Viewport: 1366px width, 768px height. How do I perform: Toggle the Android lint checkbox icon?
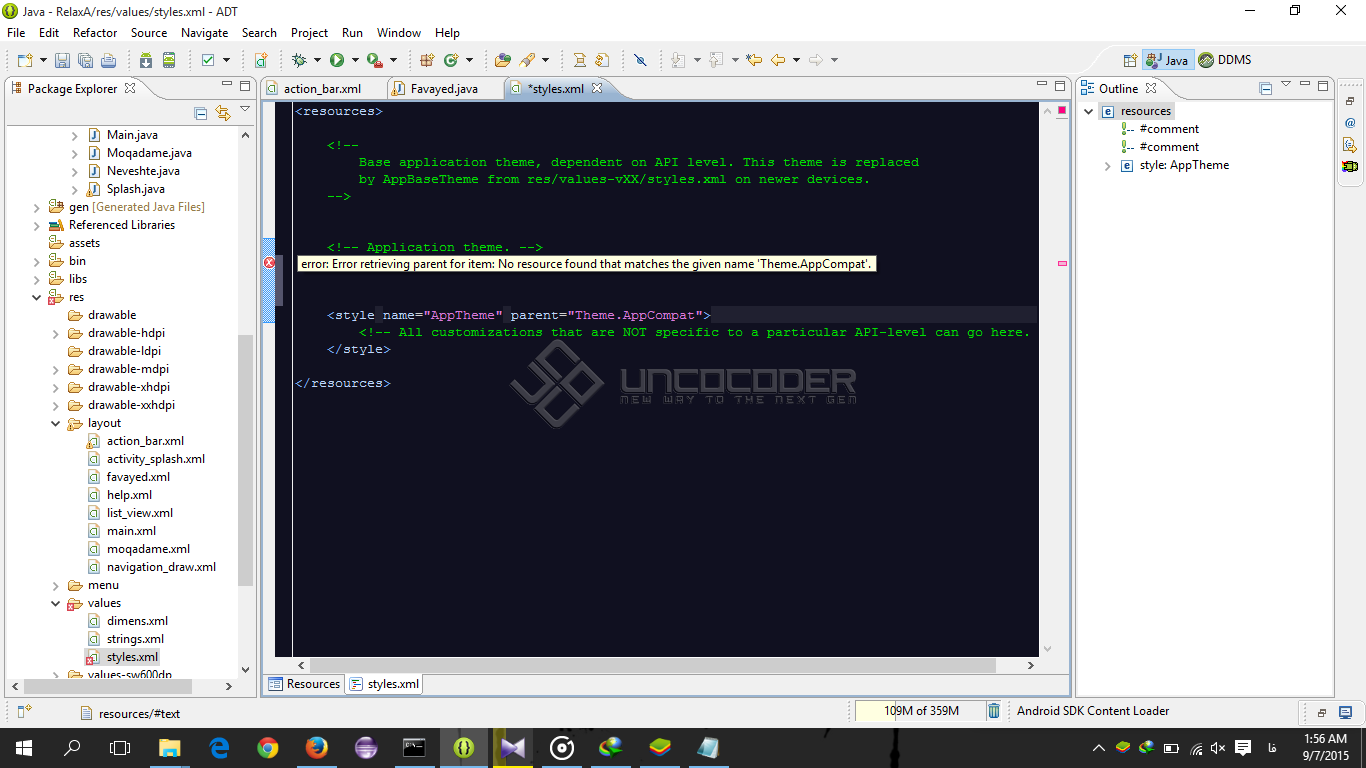(x=208, y=60)
